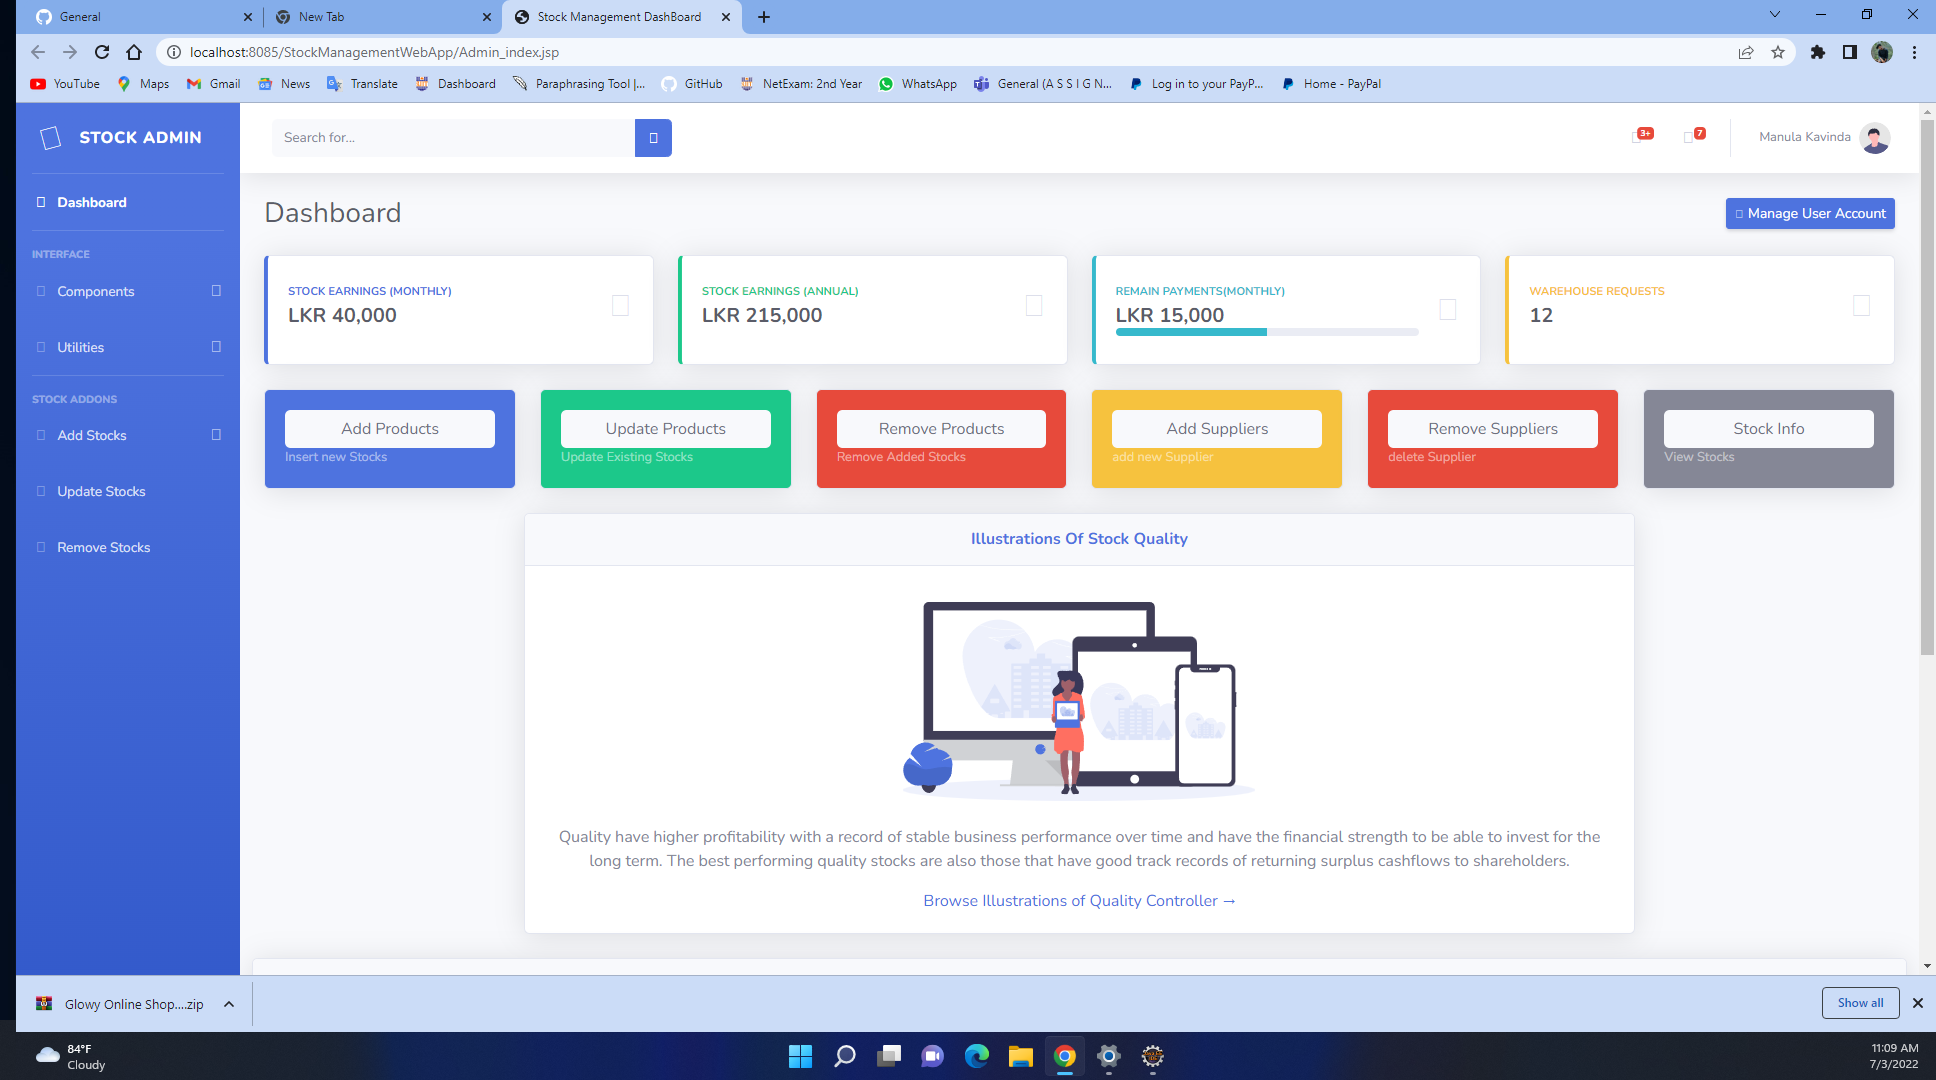Expand the Components submenu chevron
Viewport: 1936px width, 1080px height.
[x=216, y=291]
